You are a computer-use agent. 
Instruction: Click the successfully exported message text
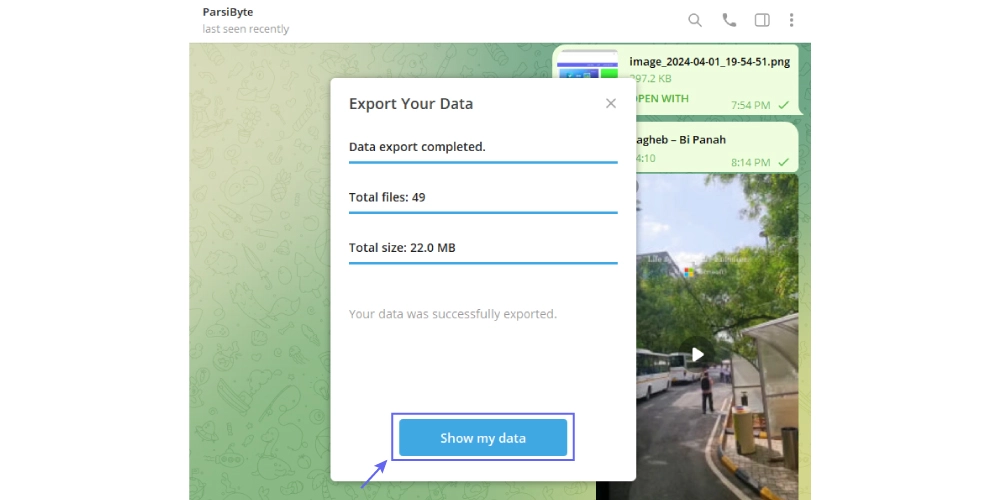tap(452, 314)
